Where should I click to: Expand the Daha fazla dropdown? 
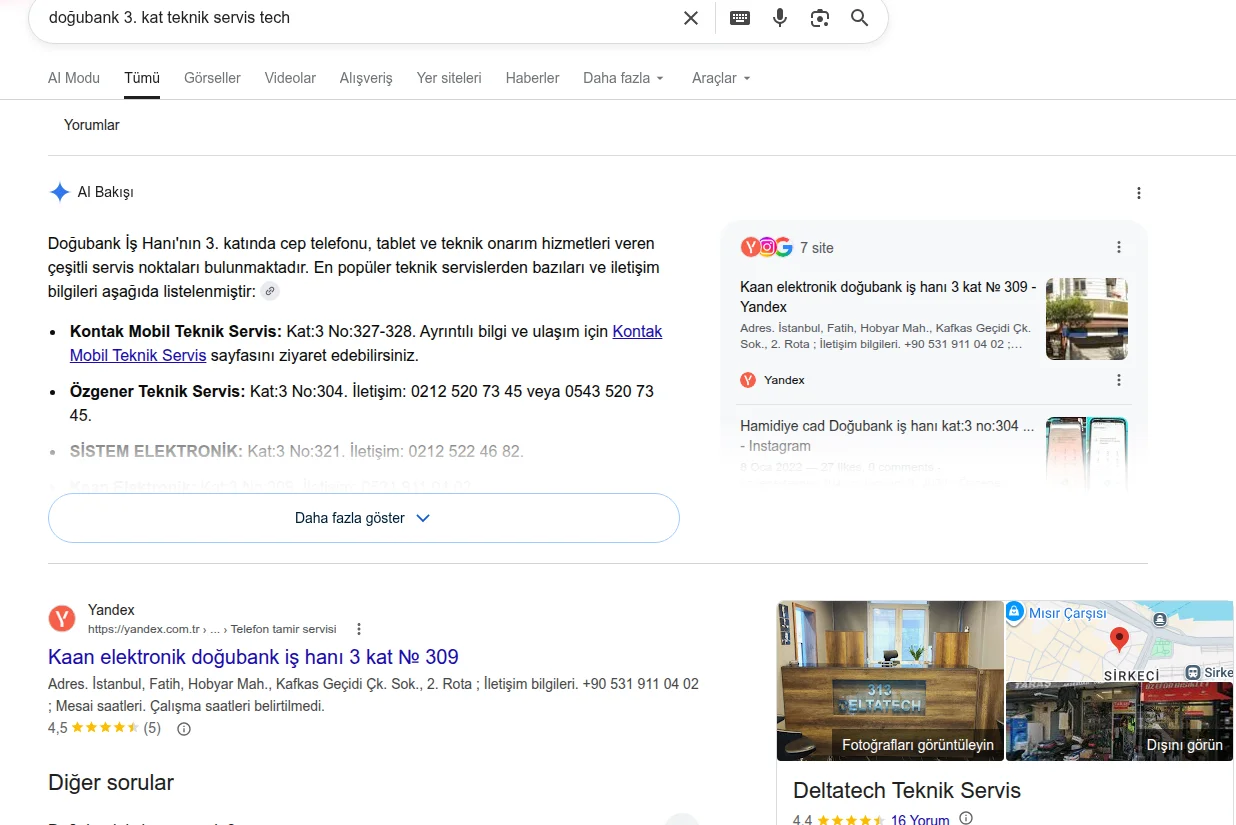[x=624, y=78]
